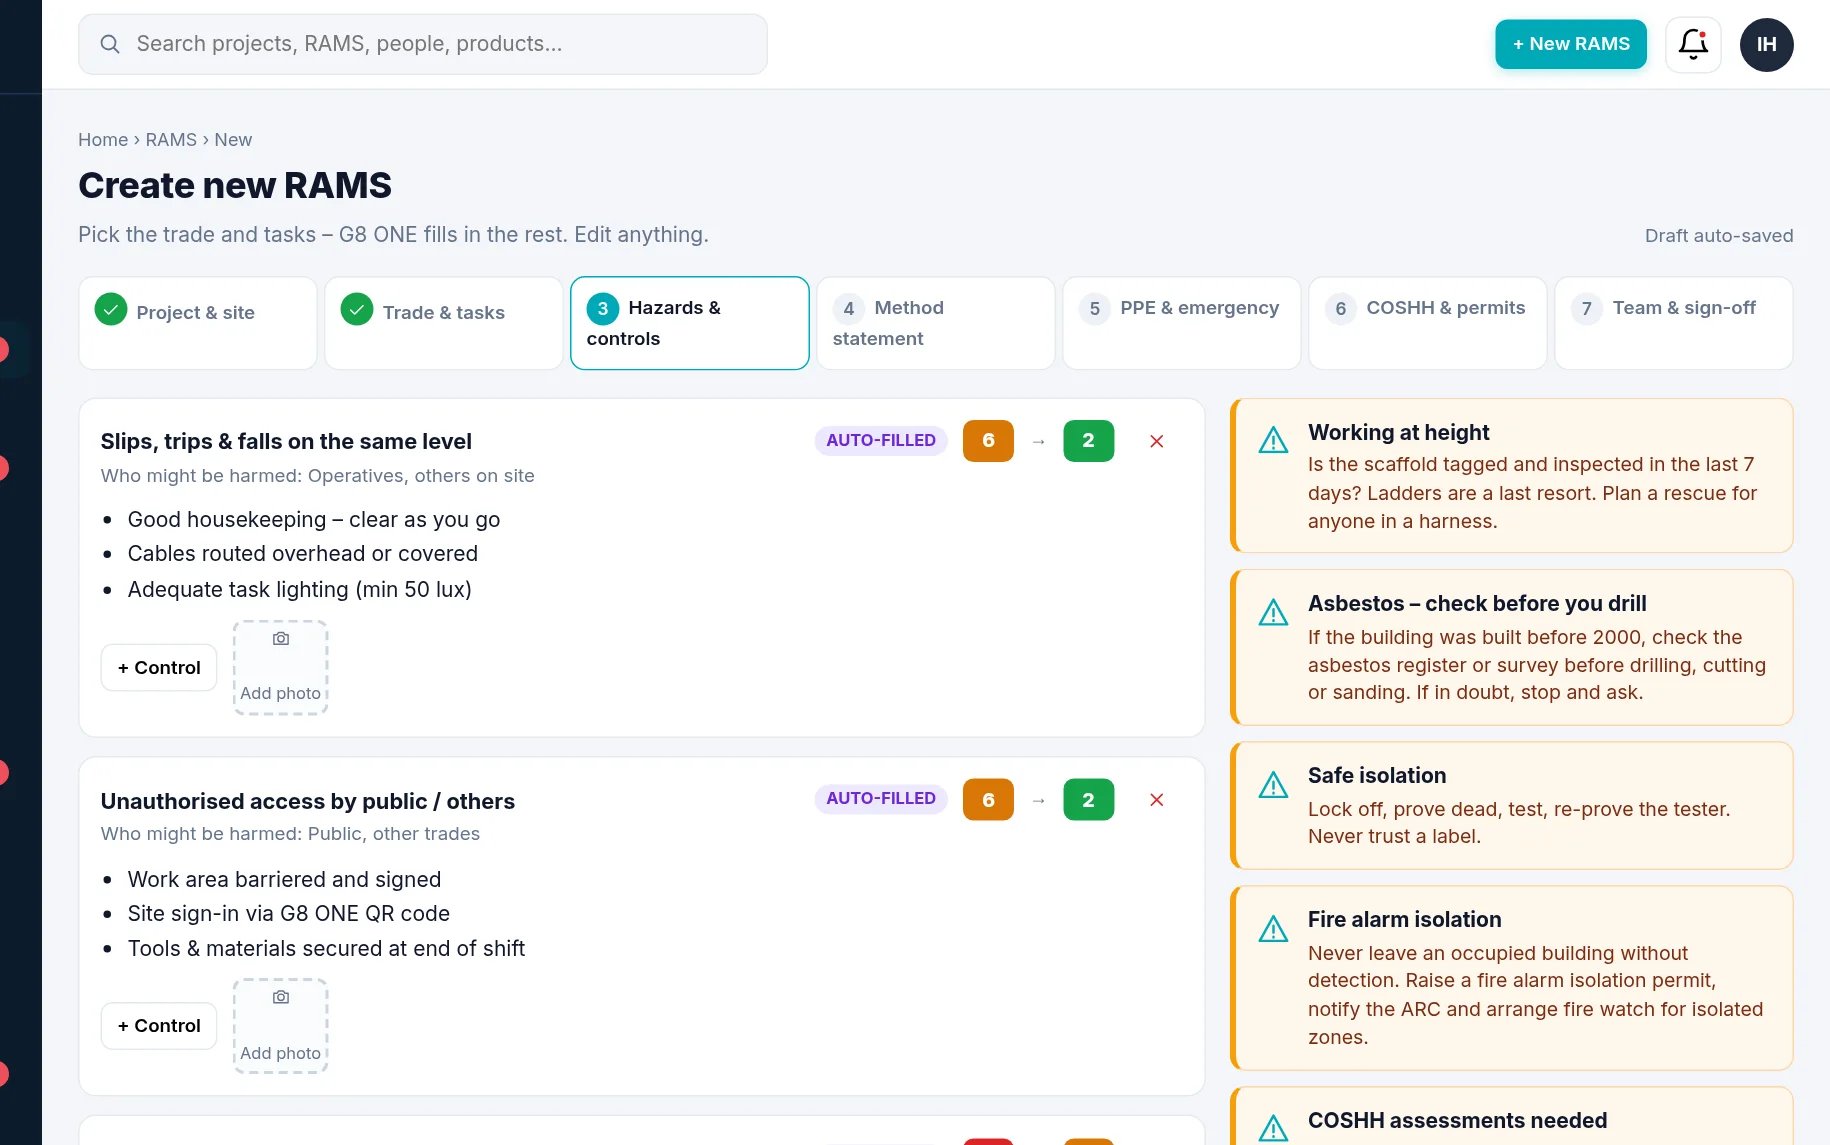
Task: Click the Asbestos warning triangle icon
Action: (x=1273, y=612)
